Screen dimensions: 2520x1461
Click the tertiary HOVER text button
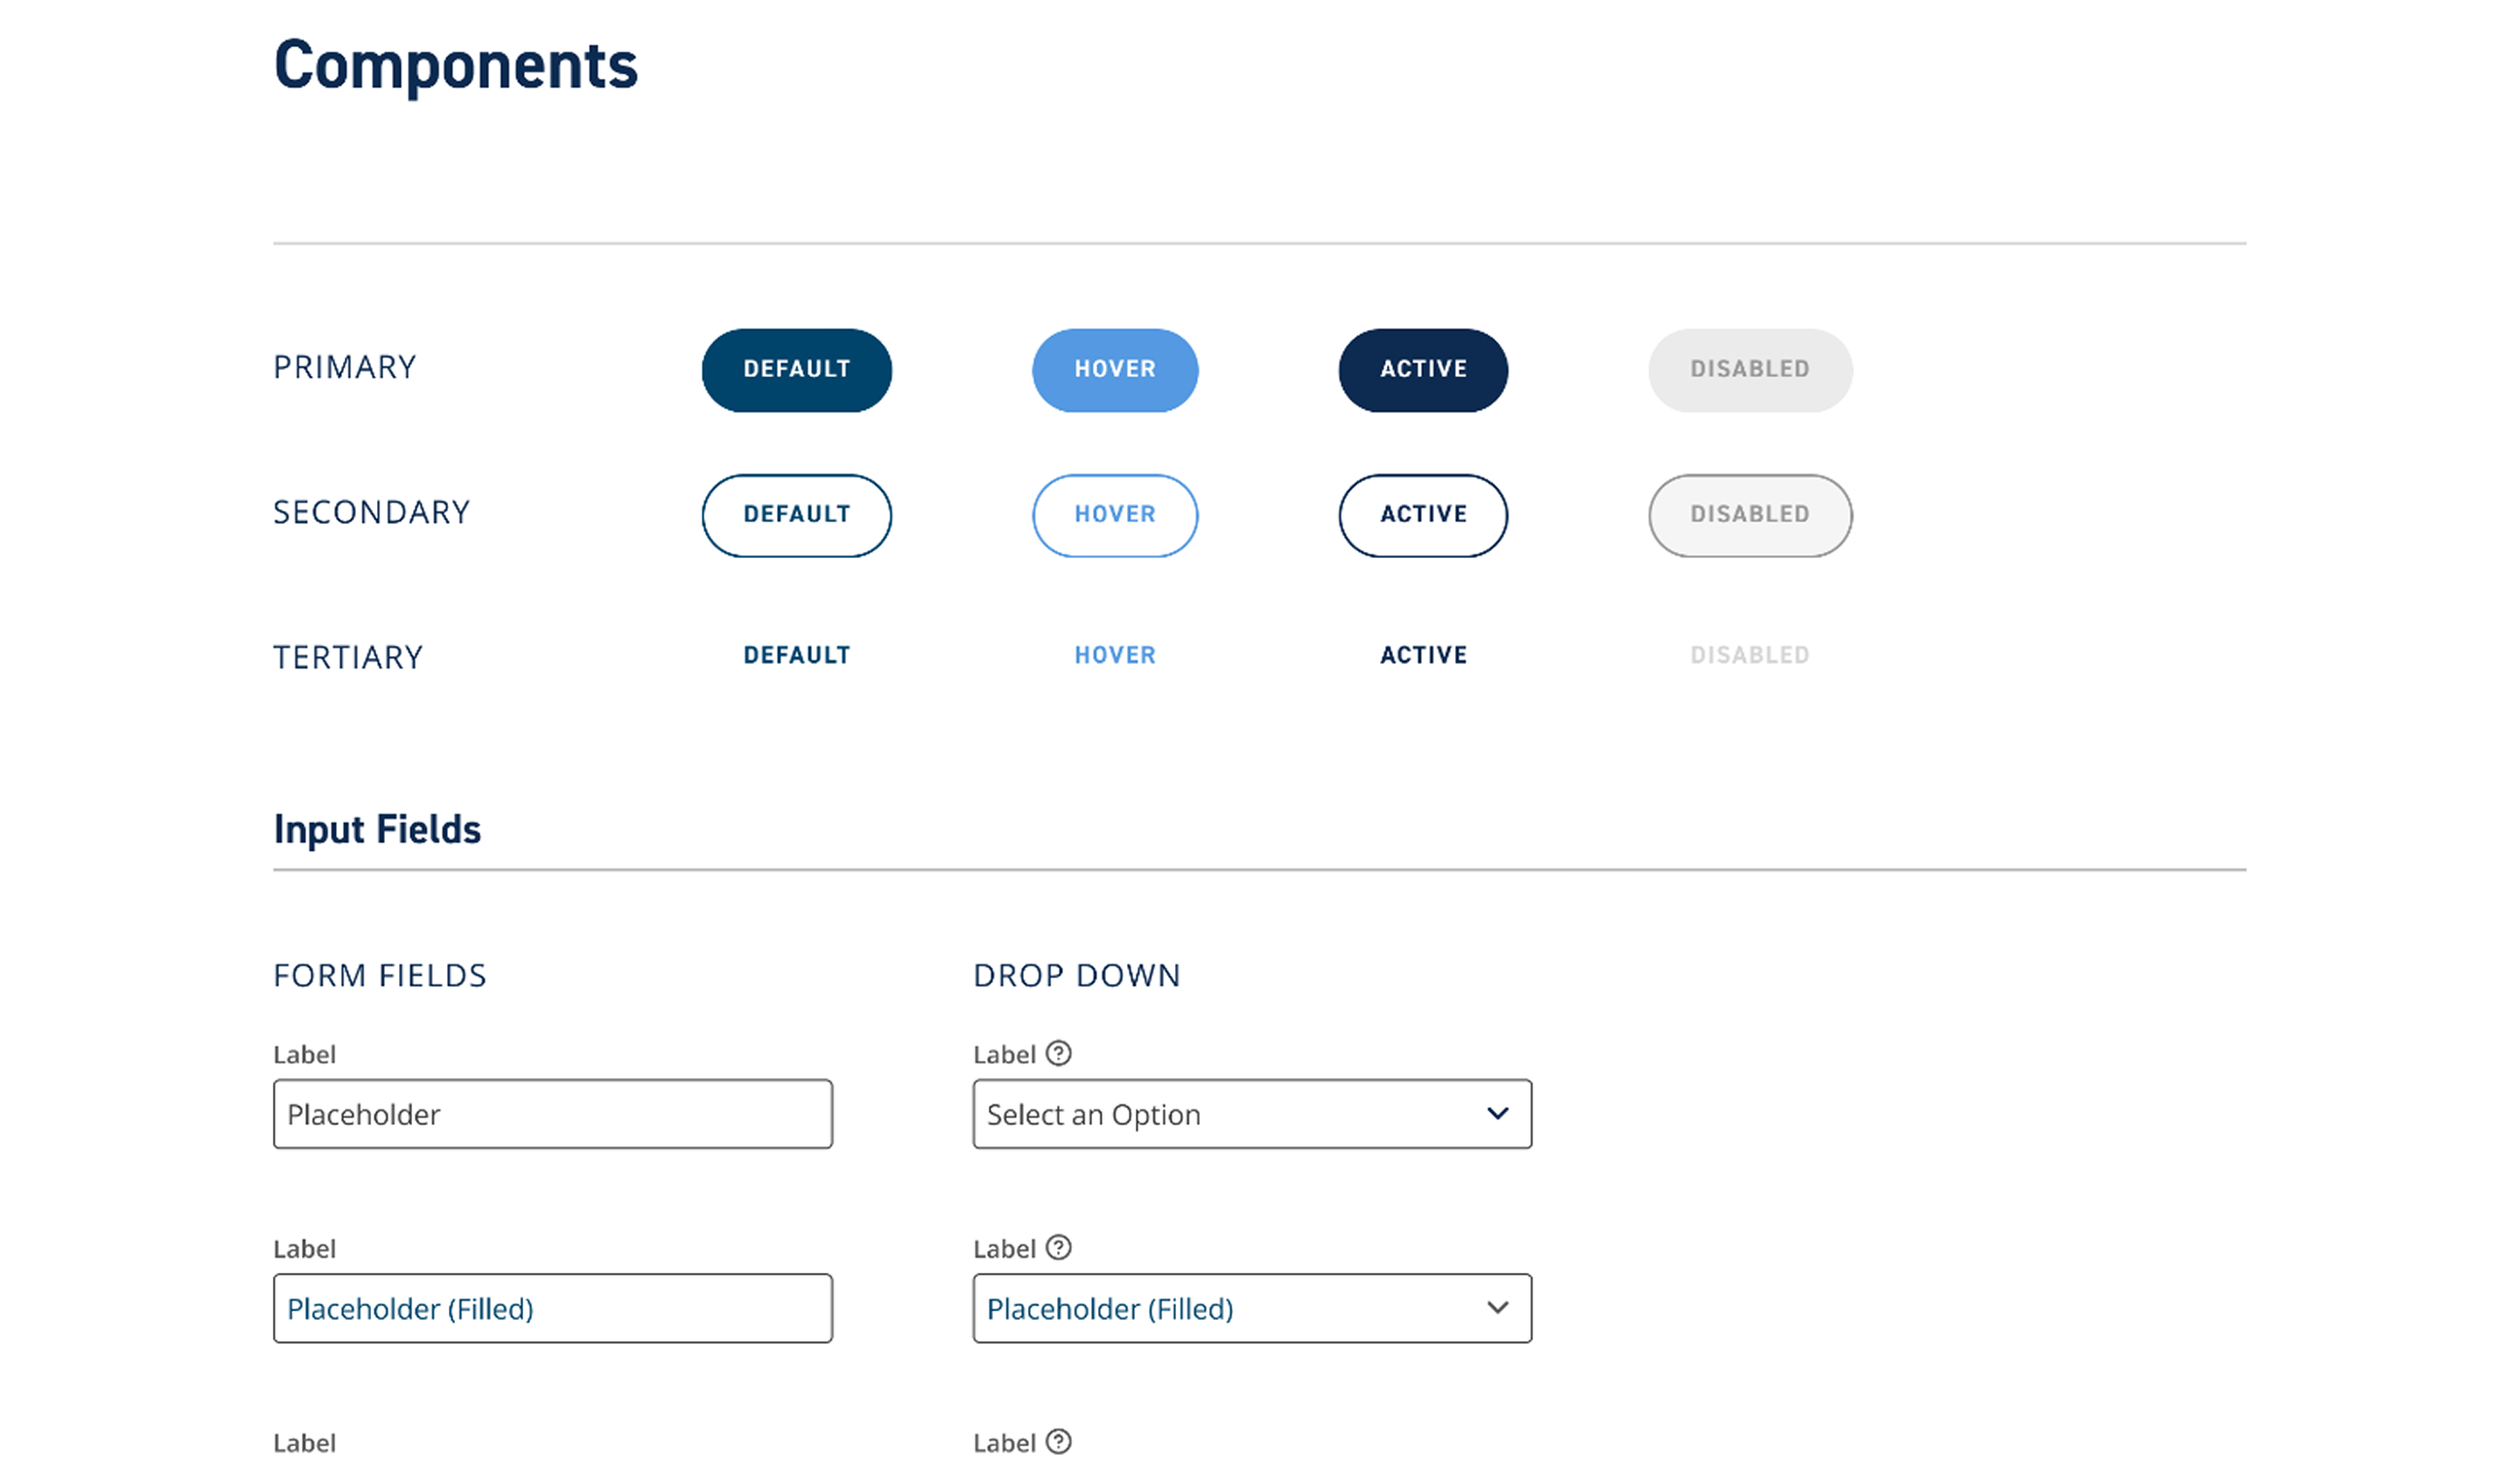(x=1114, y=655)
